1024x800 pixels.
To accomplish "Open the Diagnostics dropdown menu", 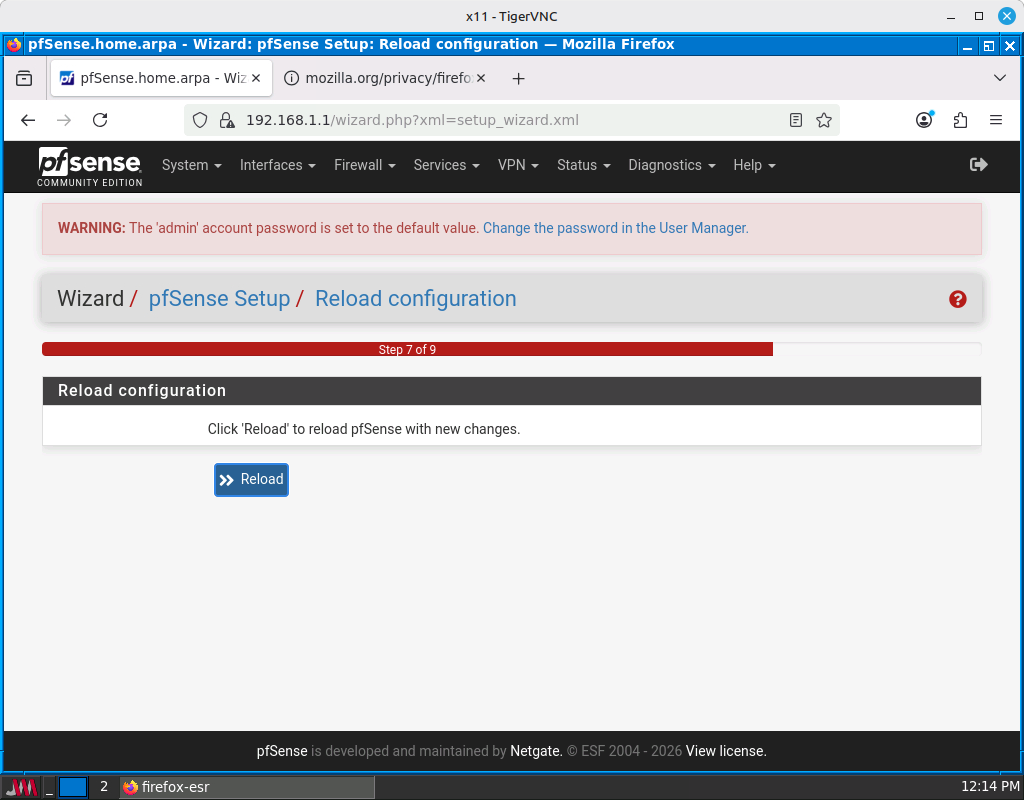I will pyautogui.click(x=671, y=165).
